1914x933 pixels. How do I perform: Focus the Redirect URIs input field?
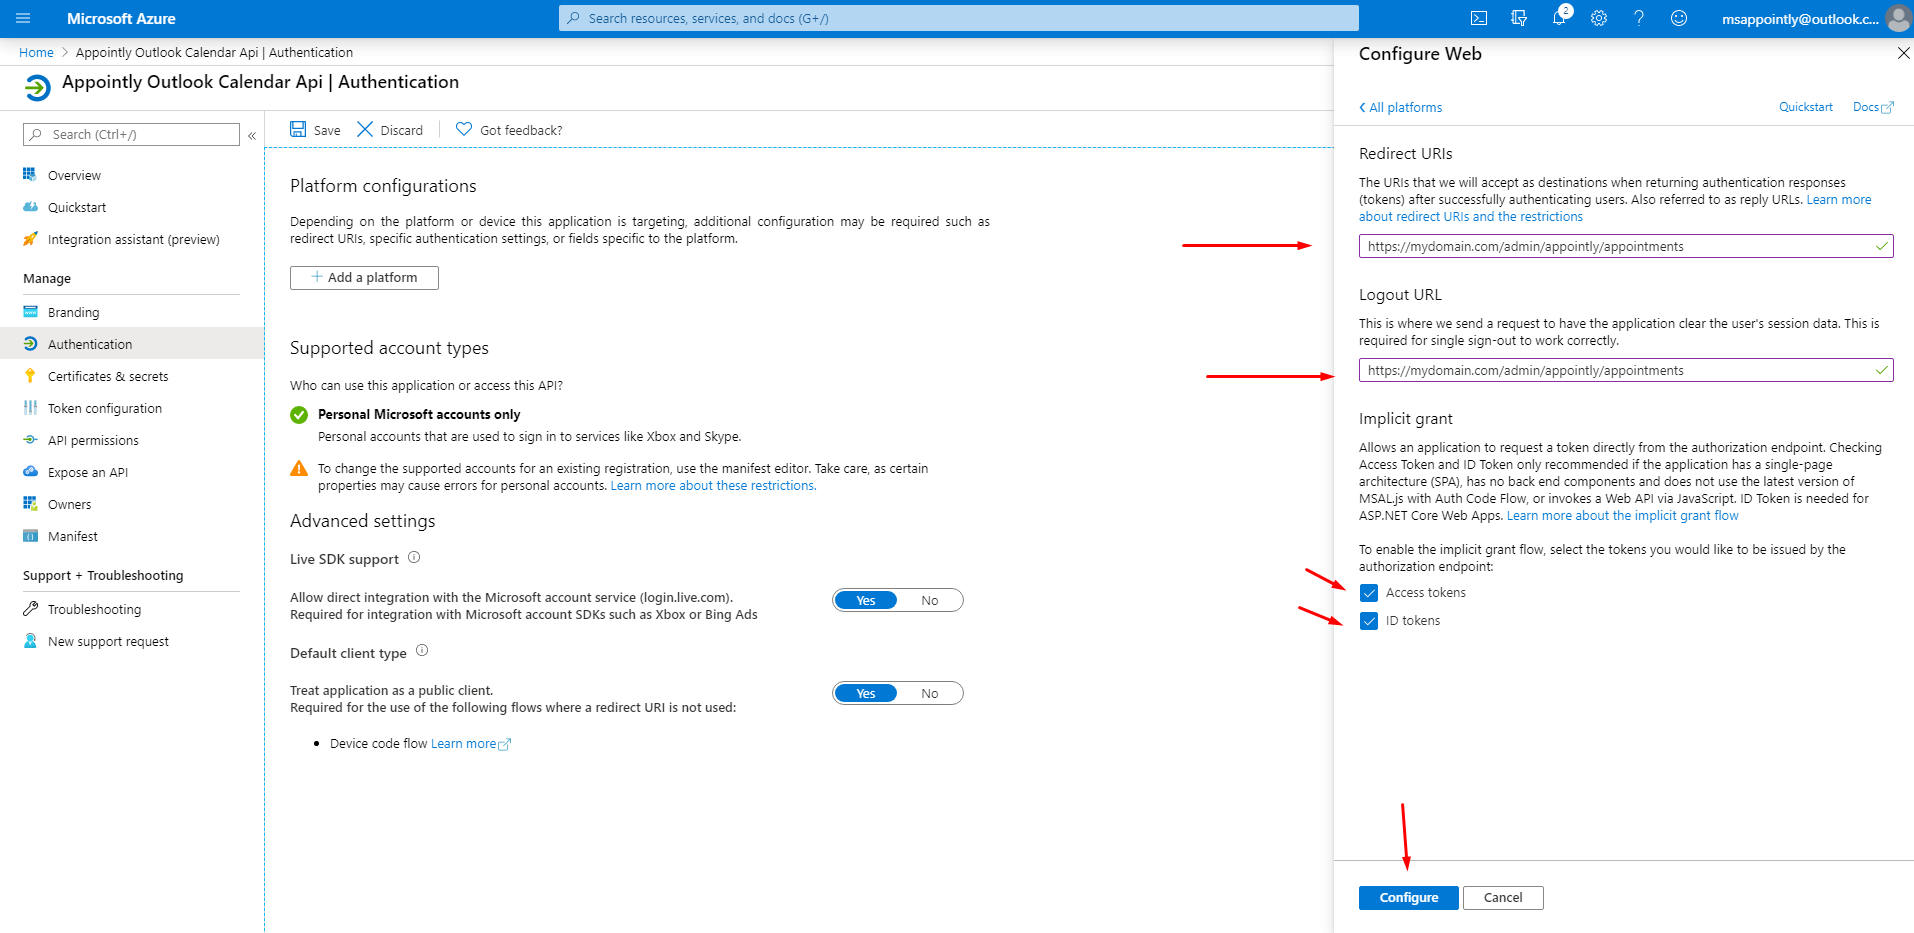click(x=1626, y=246)
